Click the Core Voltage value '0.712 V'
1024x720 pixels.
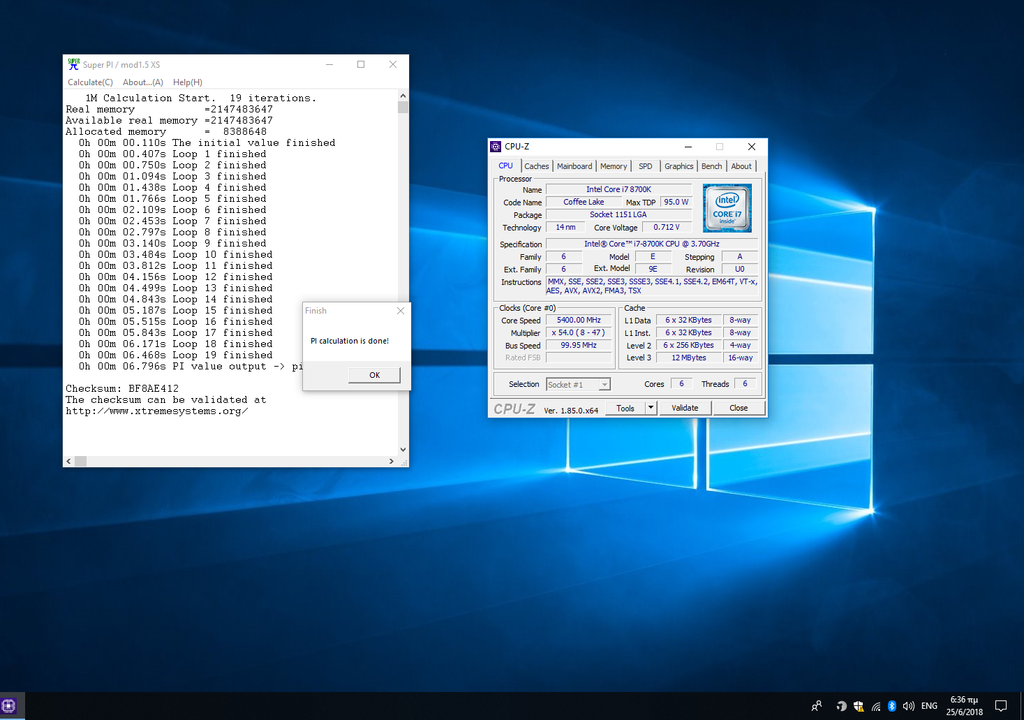coord(667,227)
